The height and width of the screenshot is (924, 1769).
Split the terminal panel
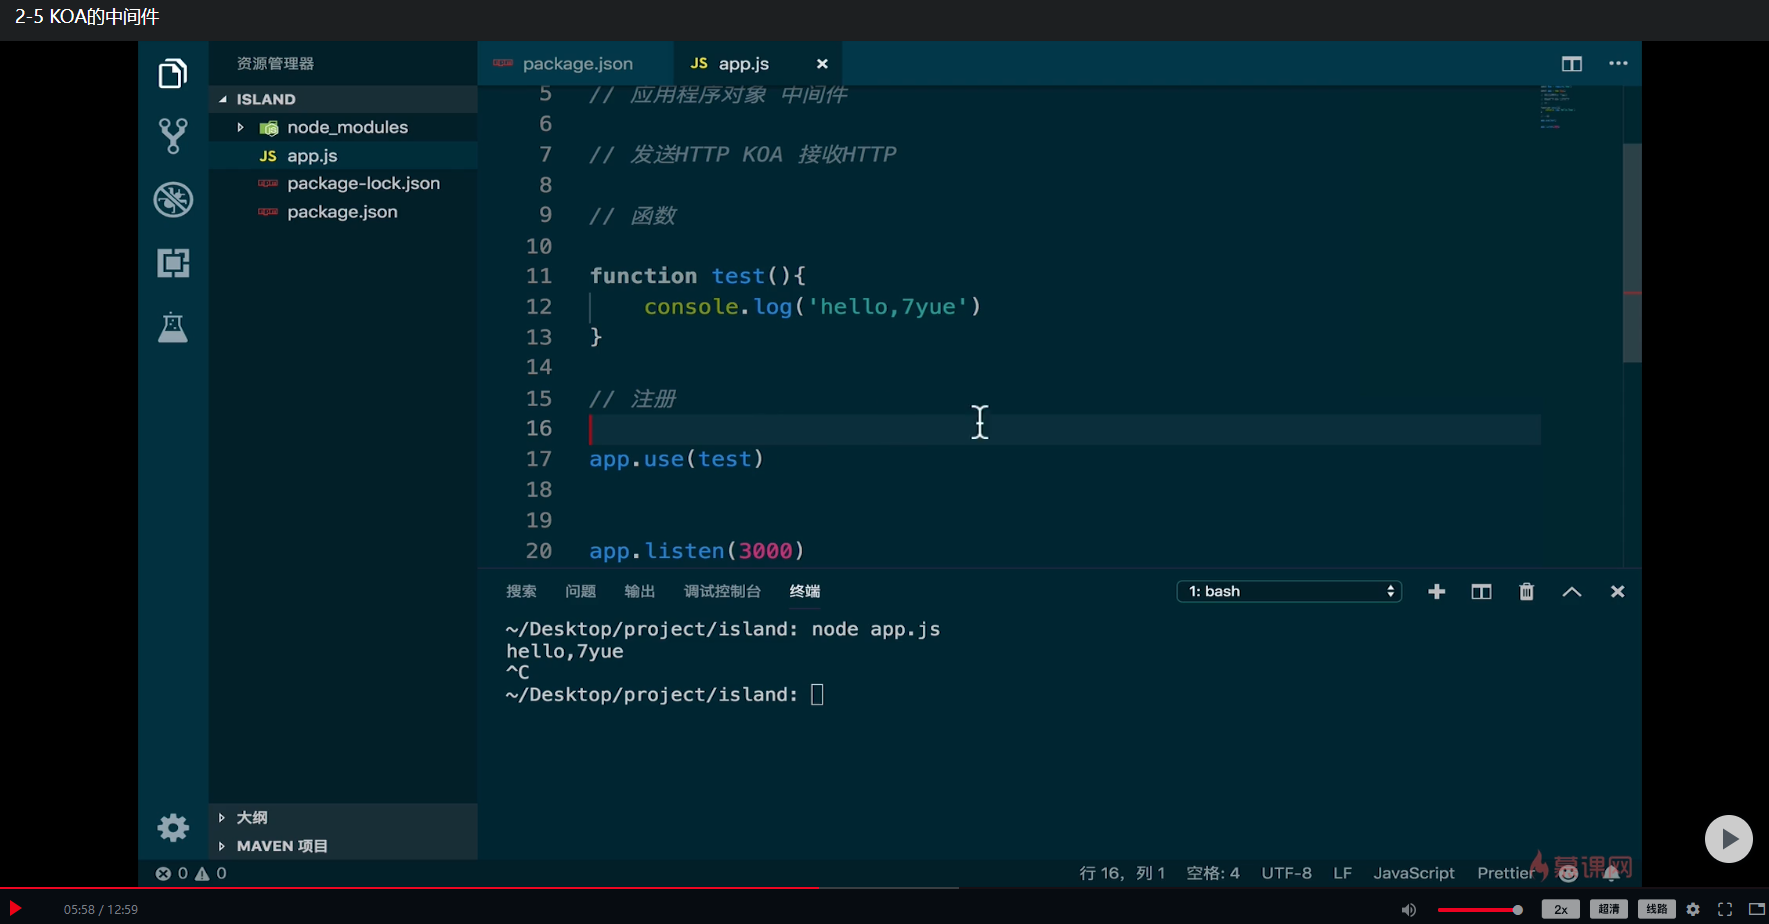(x=1481, y=592)
